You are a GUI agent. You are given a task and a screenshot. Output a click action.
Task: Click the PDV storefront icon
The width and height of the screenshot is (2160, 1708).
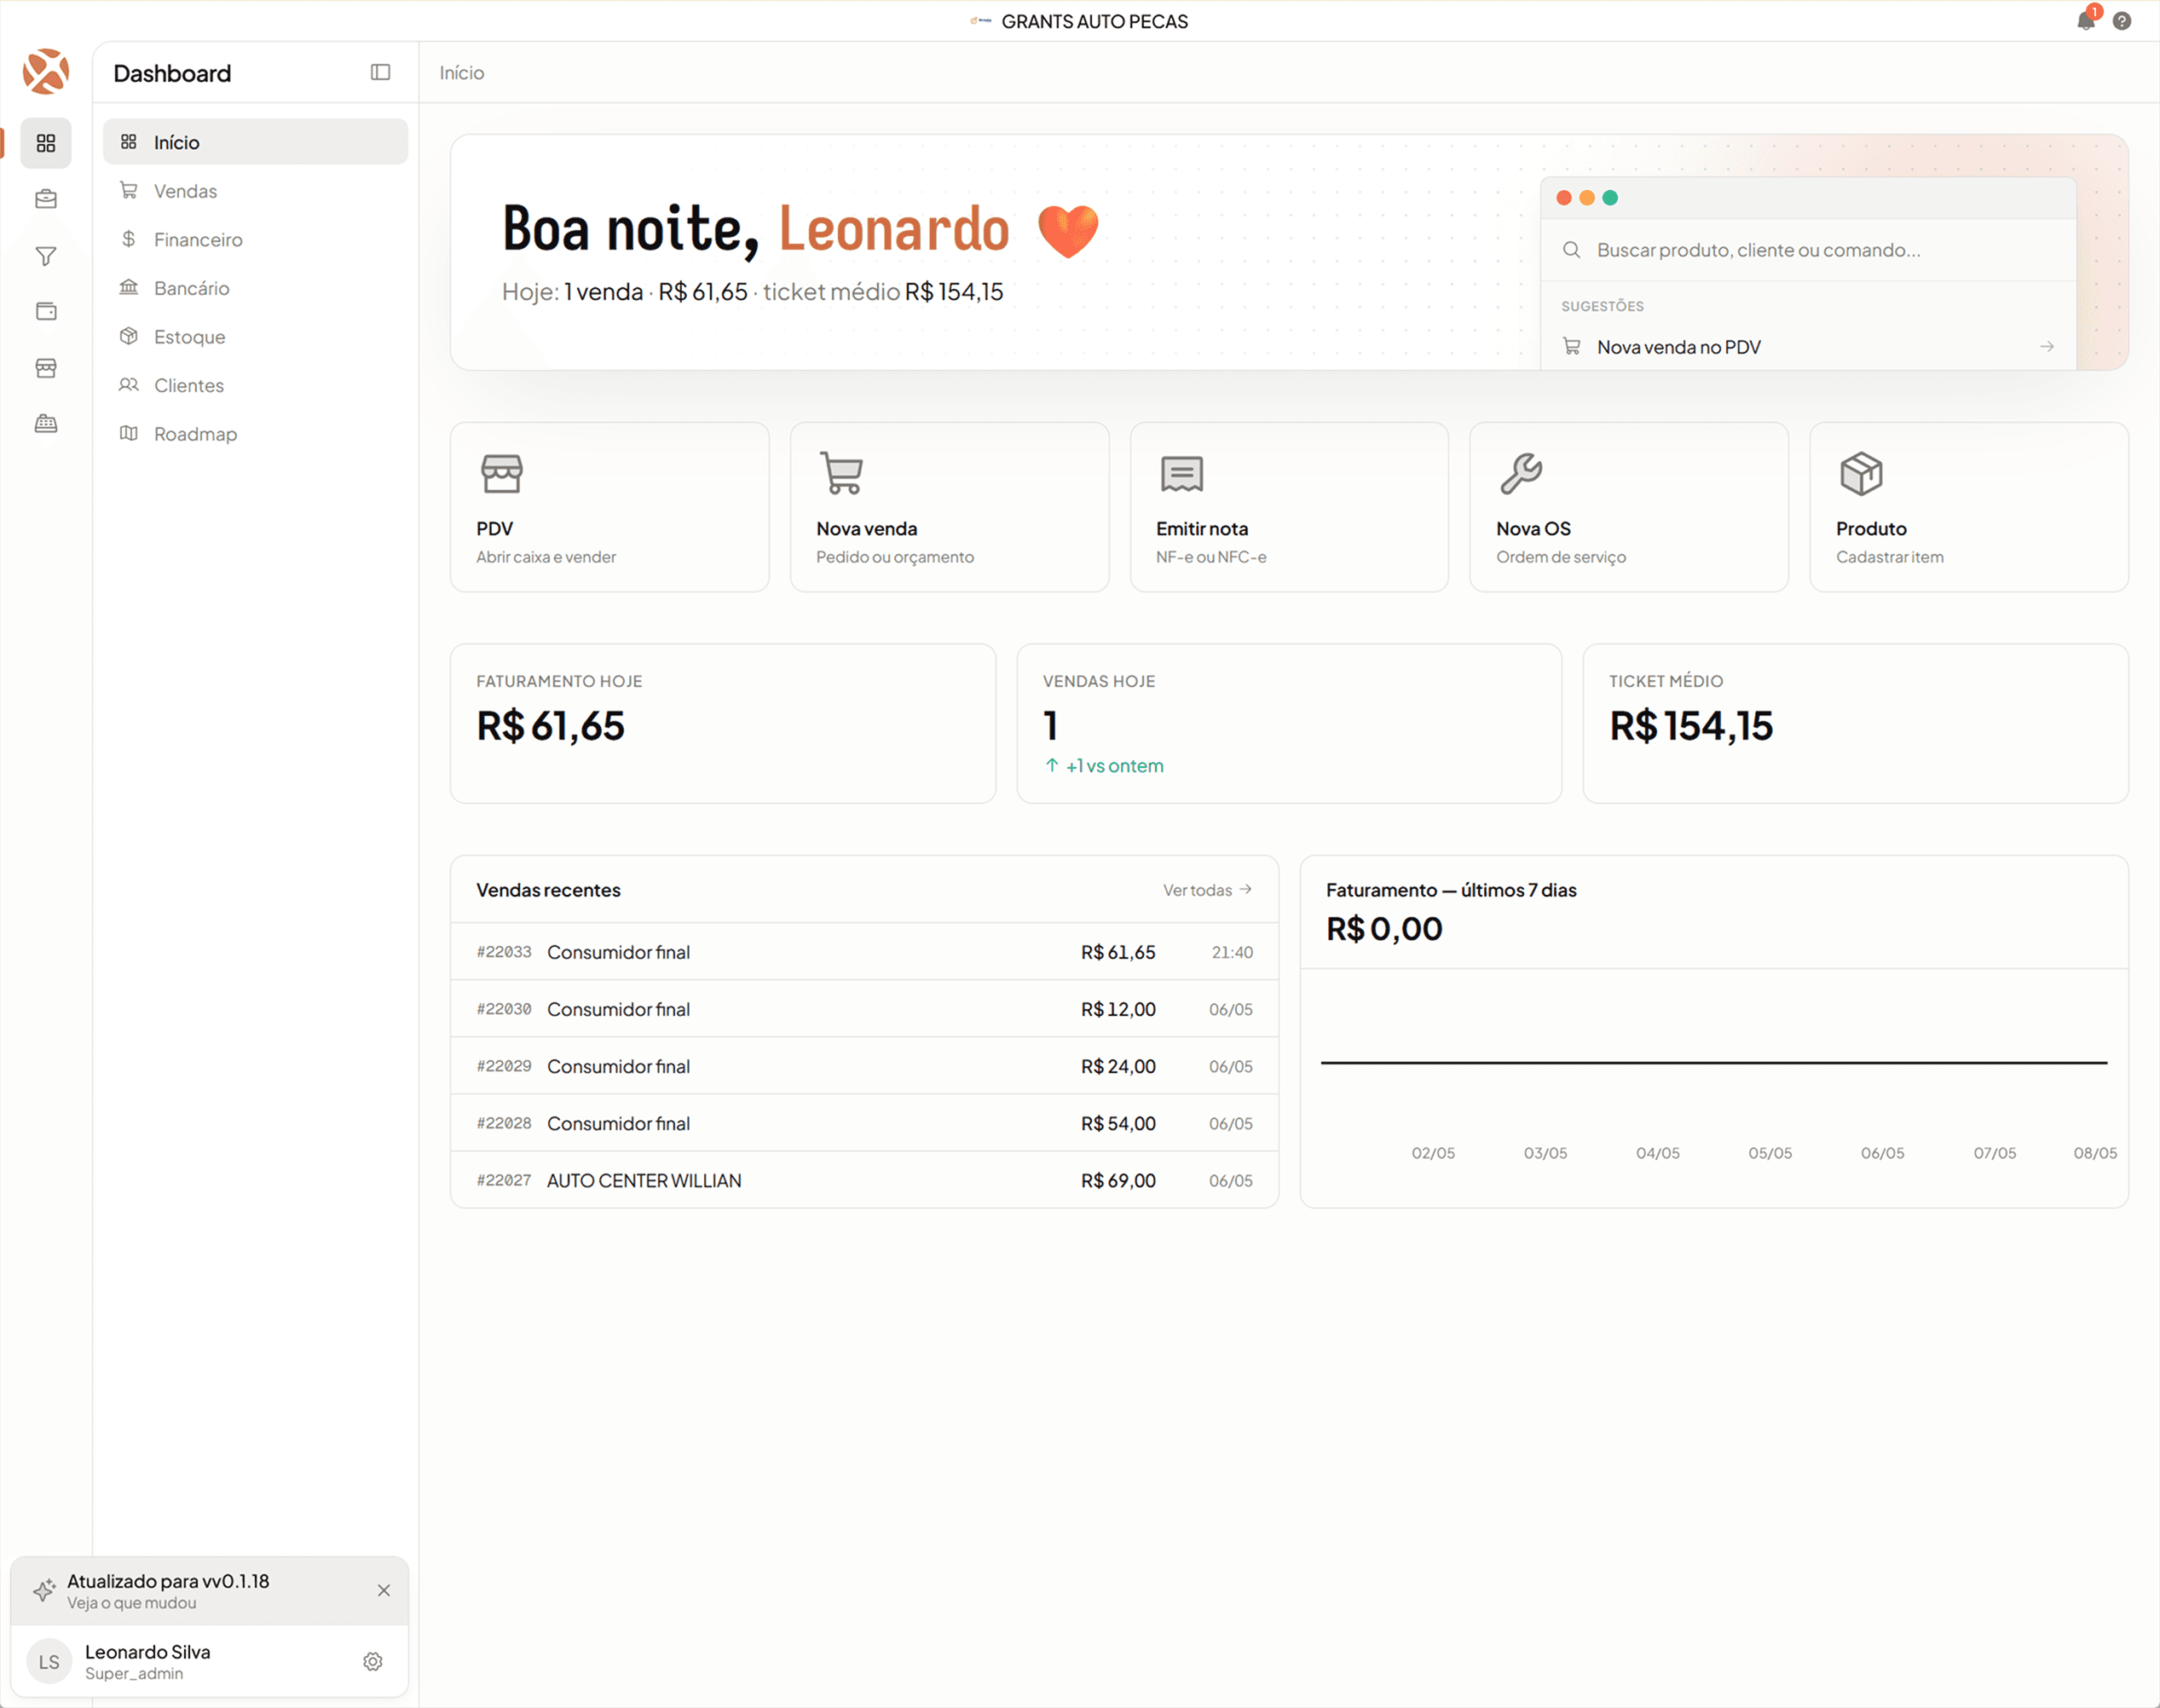pos(501,473)
